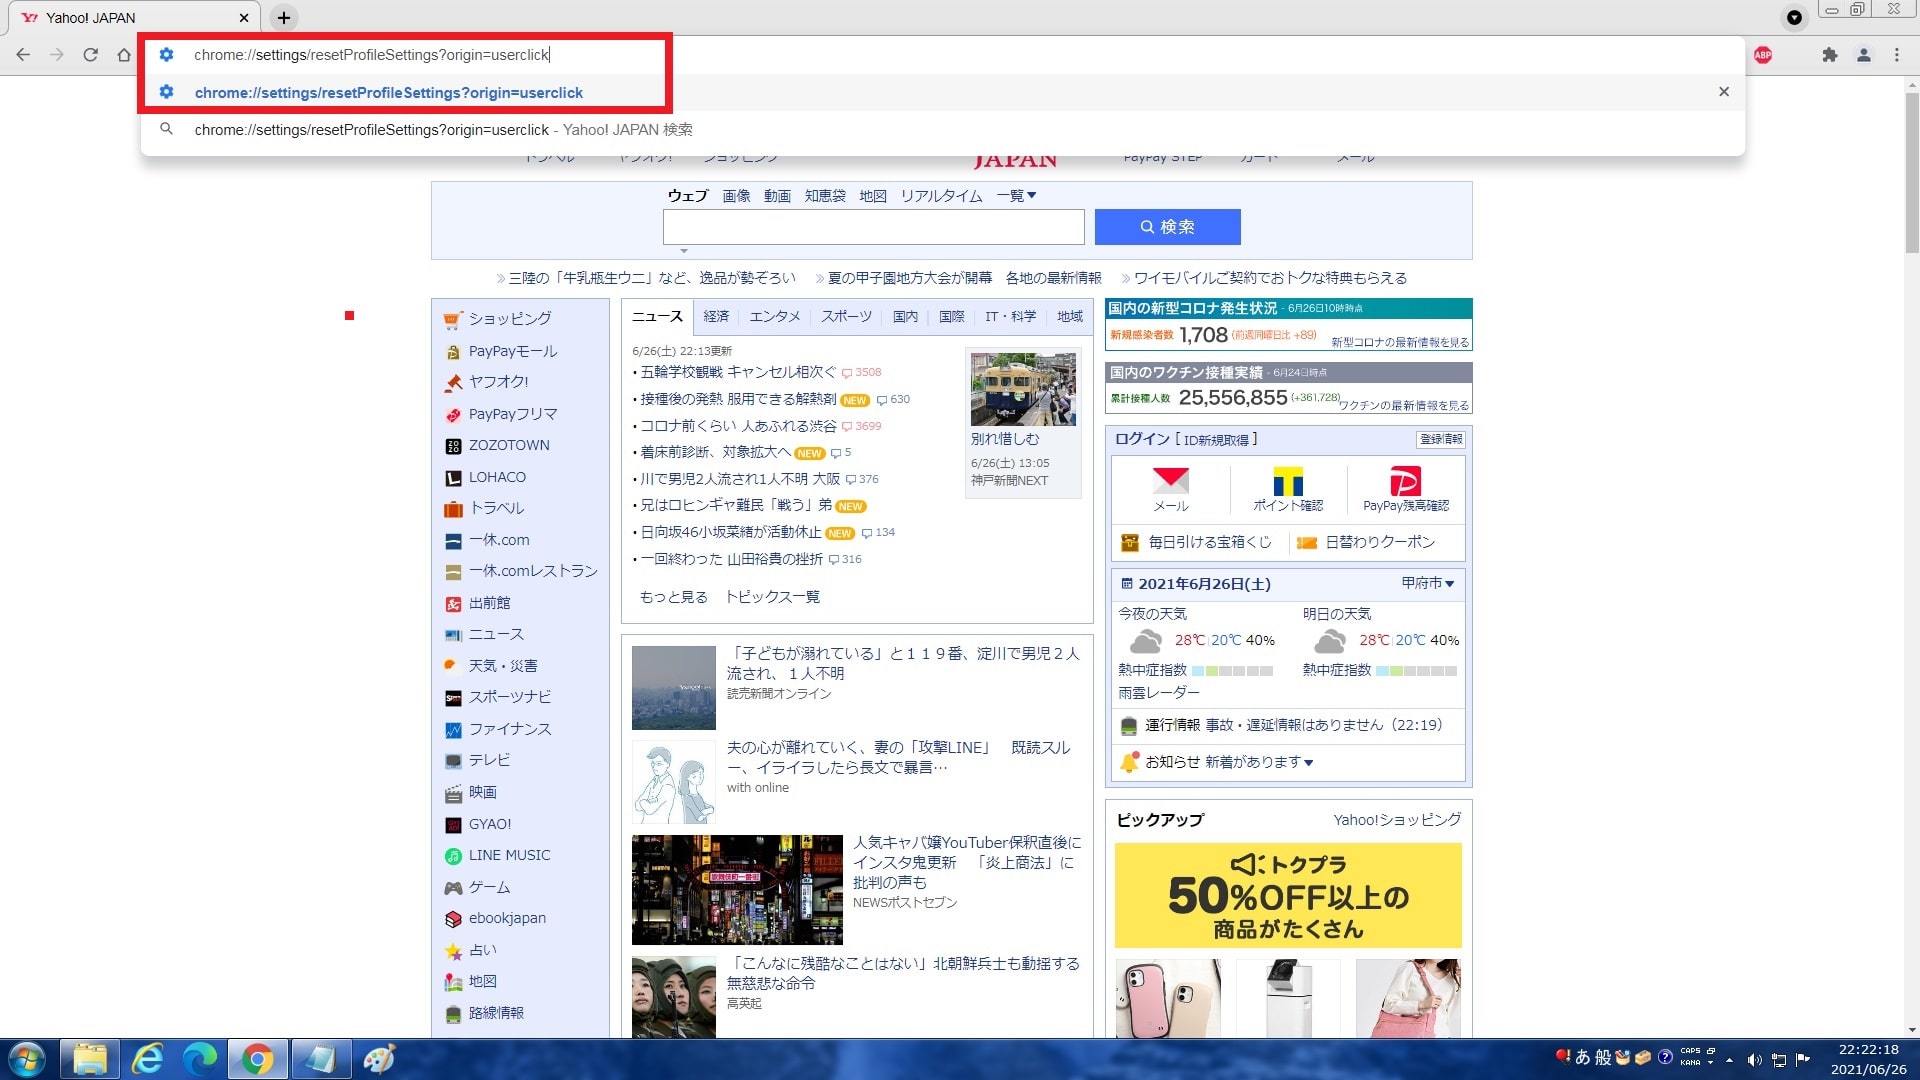Screen dimensions: 1920x1080
Task: Open 出前館 in the sidebar
Action: [x=478, y=603]
